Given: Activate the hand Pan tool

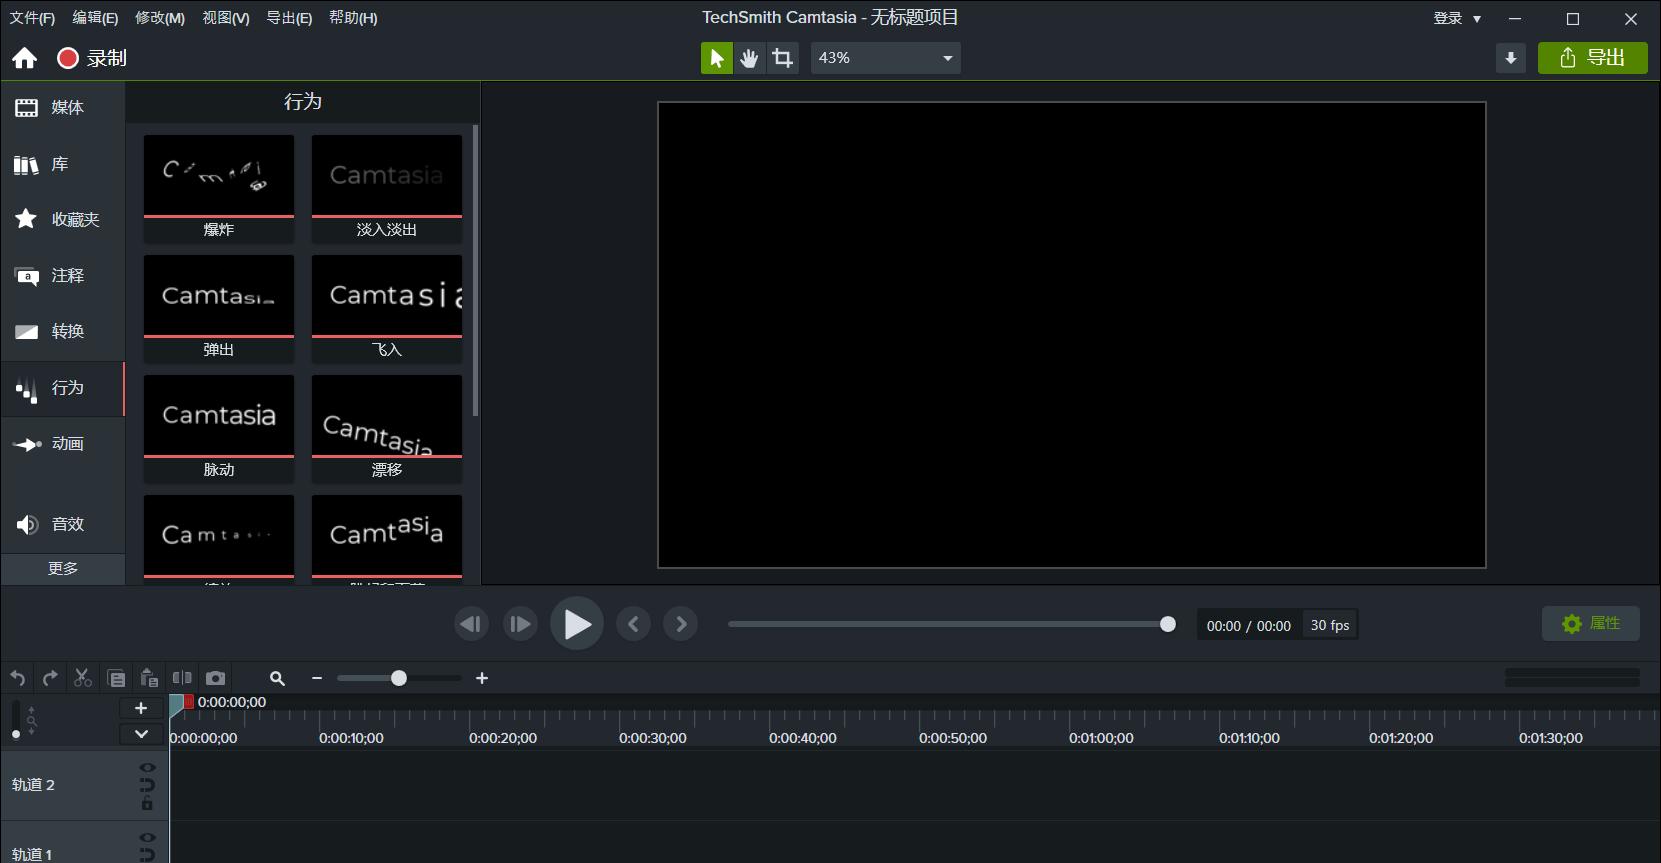Looking at the screenshot, I should click(749, 58).
